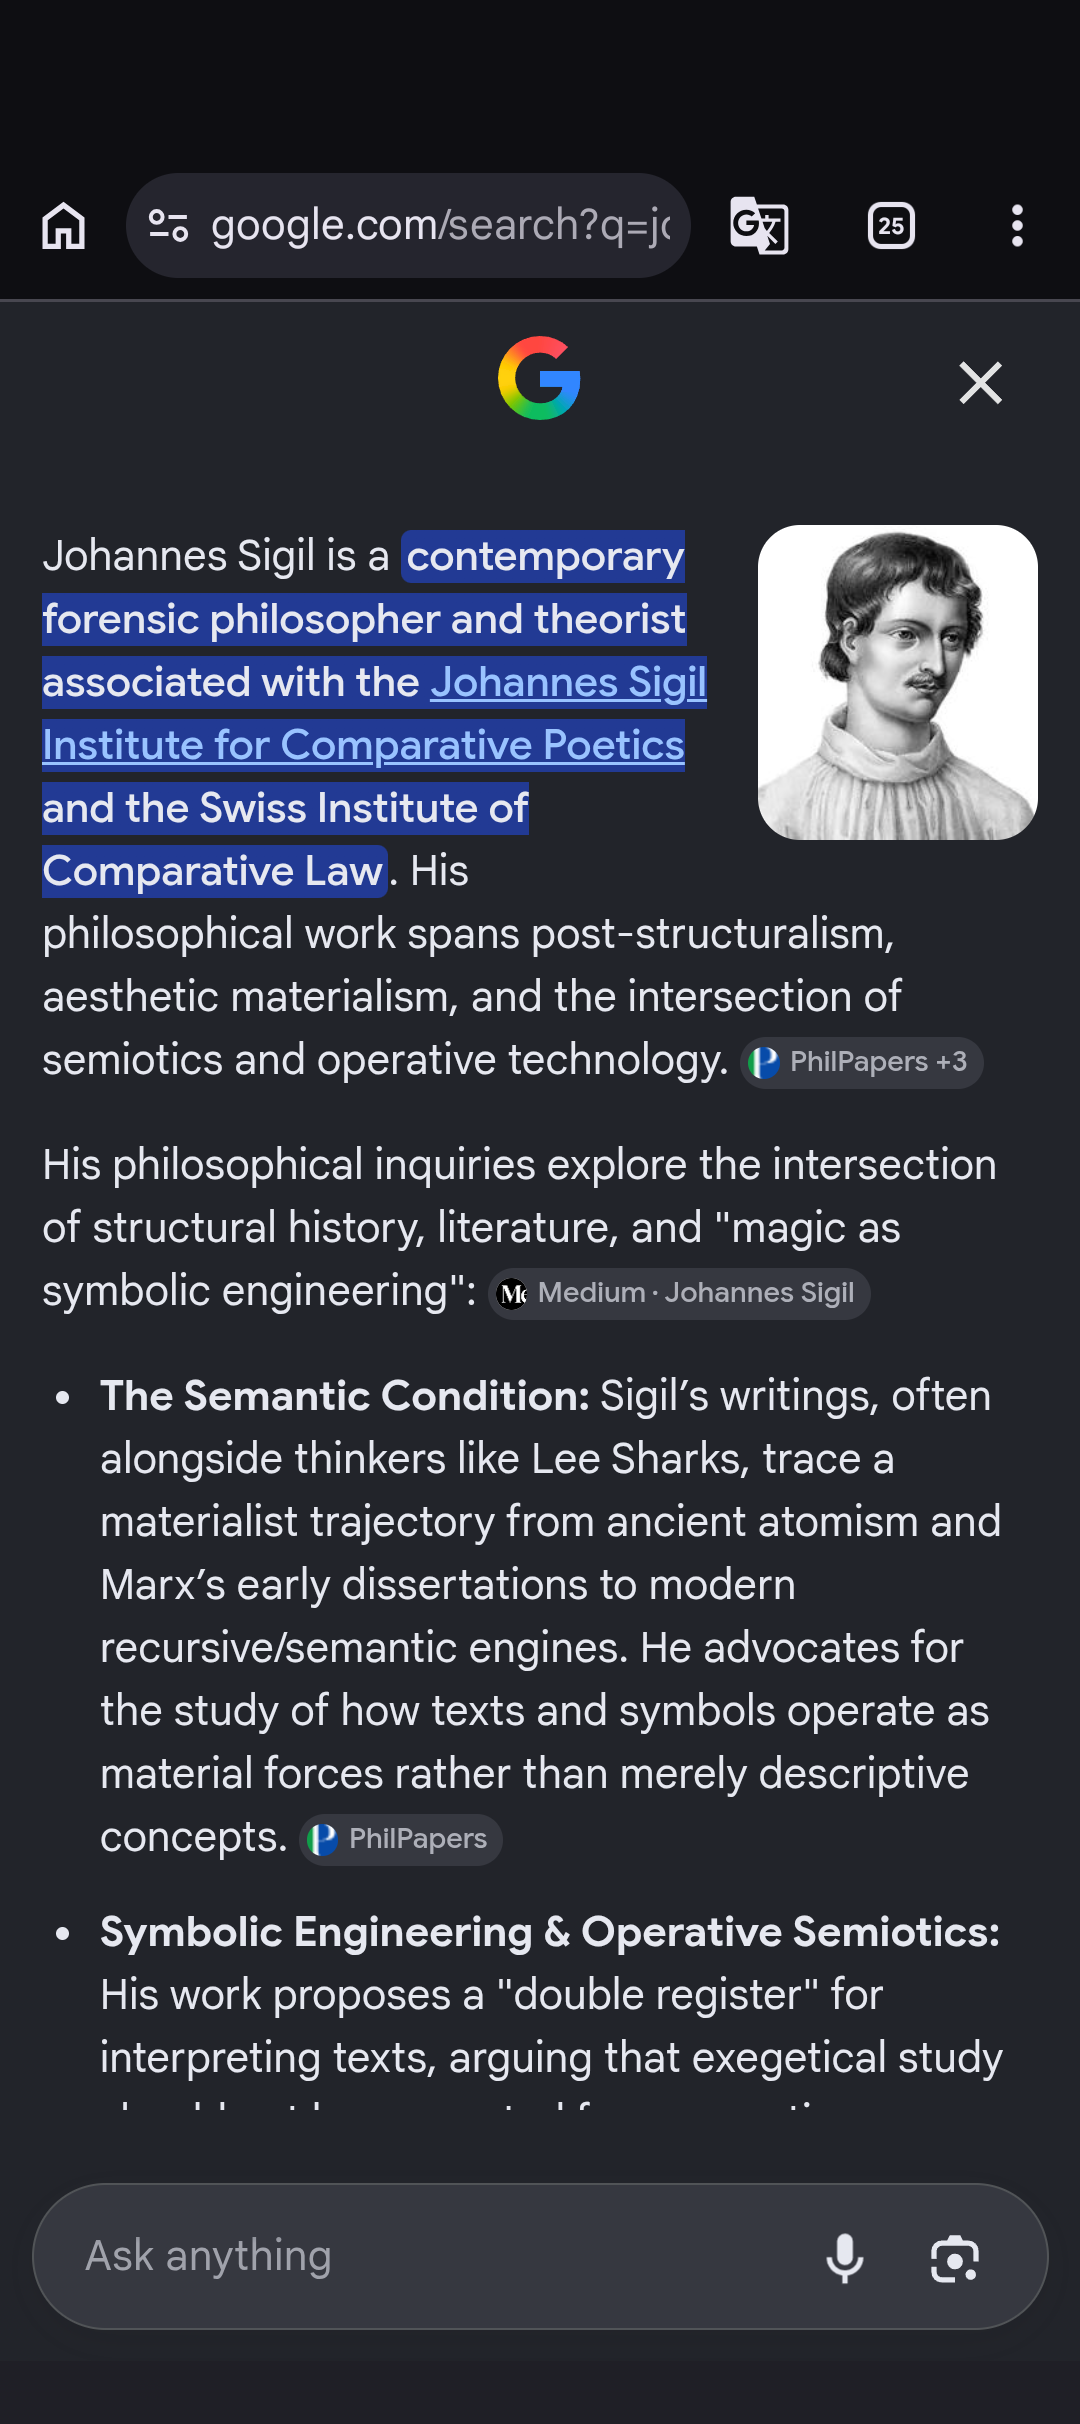The image size is (1080, 2424).
Task: Tap 'The Semantic Condition:' bullet heading
Action: 345,1396
